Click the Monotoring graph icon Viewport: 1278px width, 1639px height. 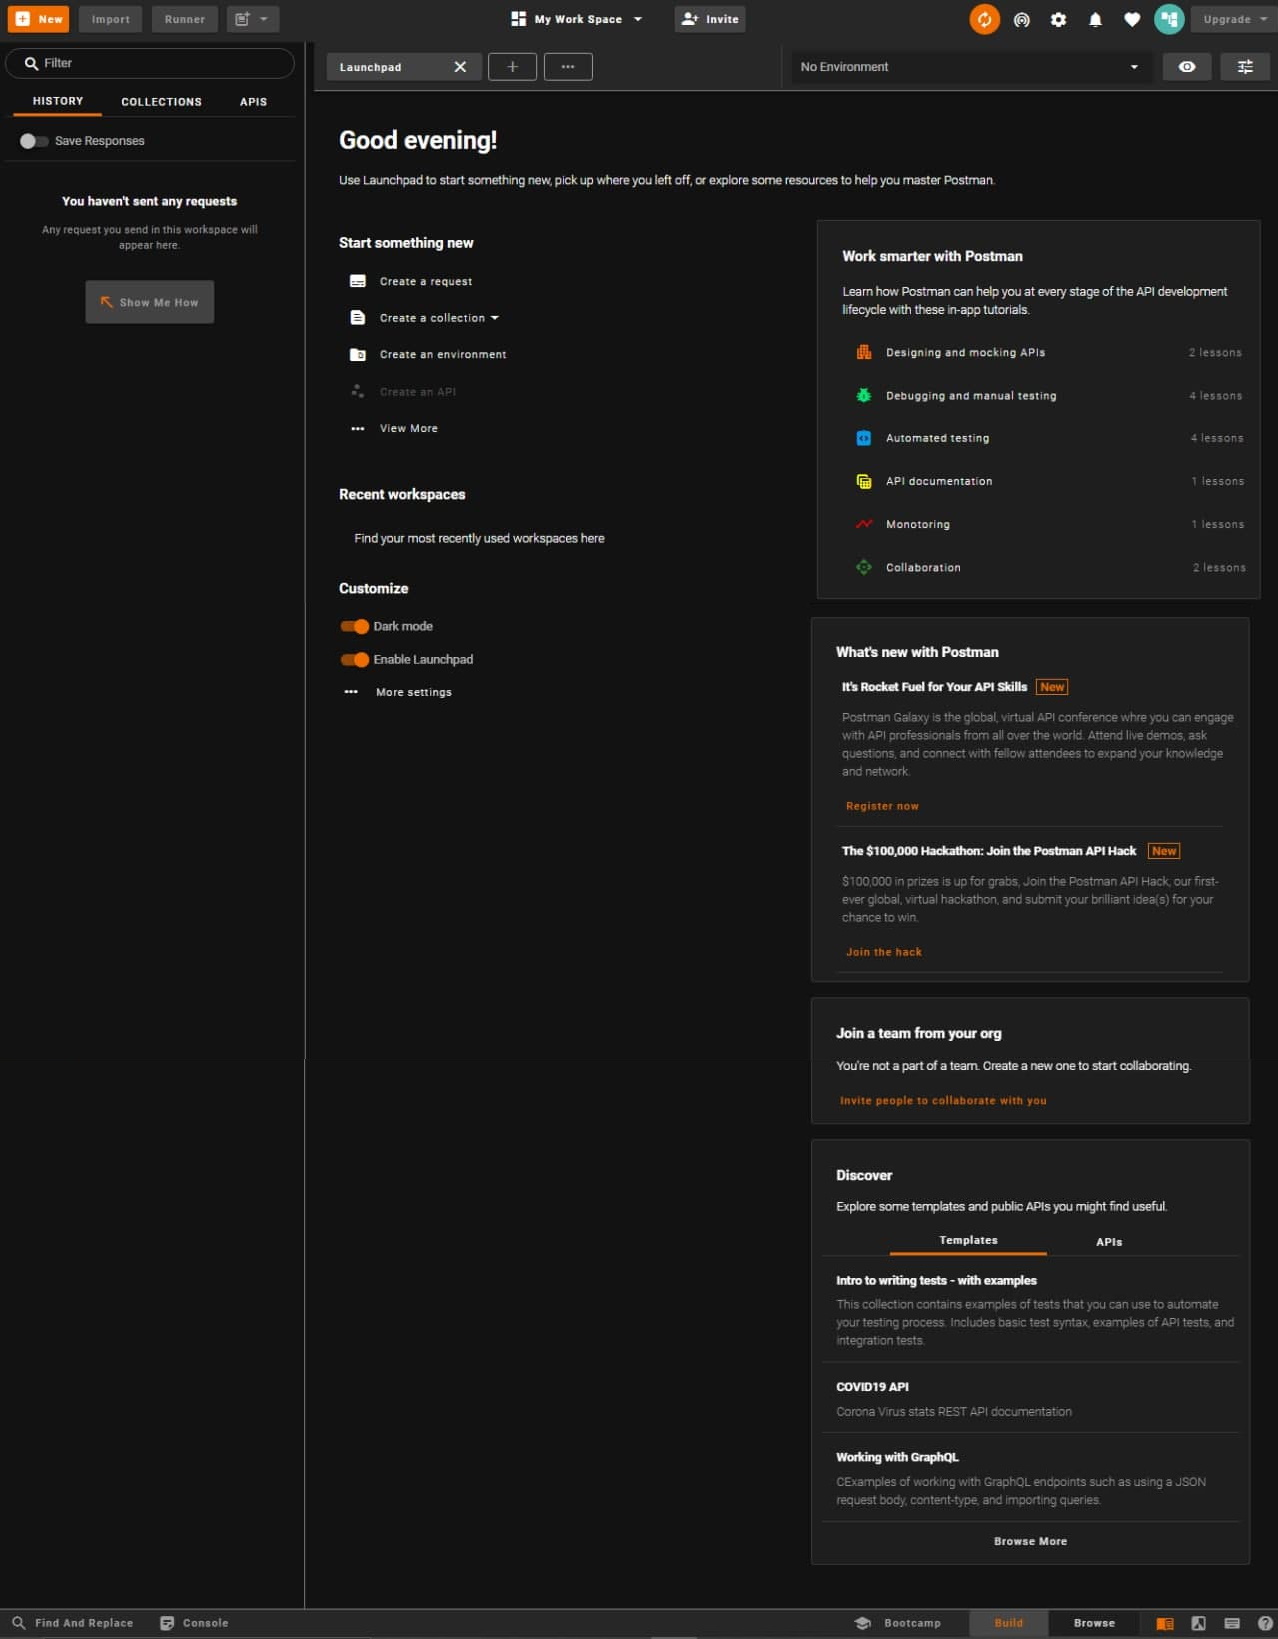864,524
